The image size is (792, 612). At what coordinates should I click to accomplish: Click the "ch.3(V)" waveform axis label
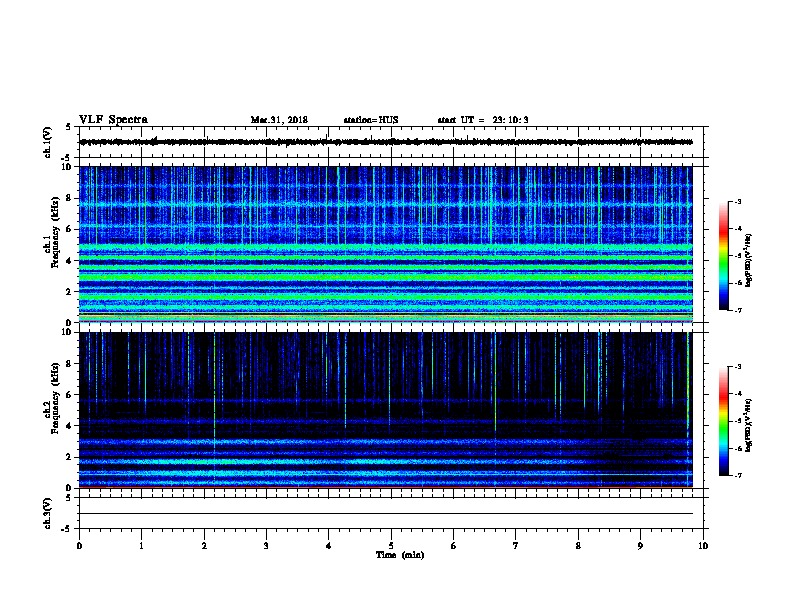[x=47, y=513]
